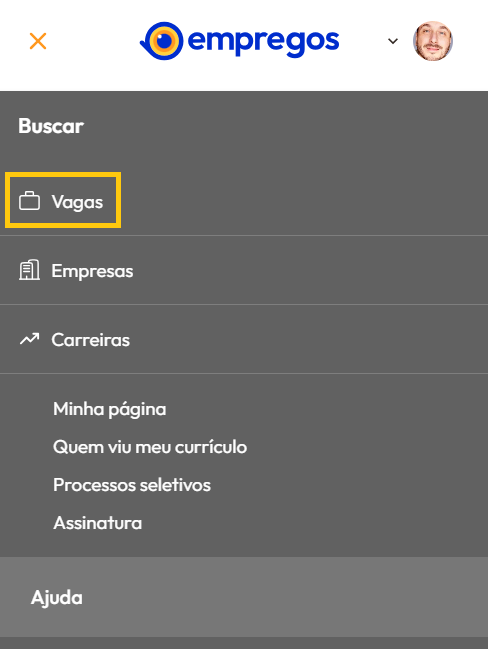Click the blue eye logo icon
The image size is (488, 649).
pos(162,41)
